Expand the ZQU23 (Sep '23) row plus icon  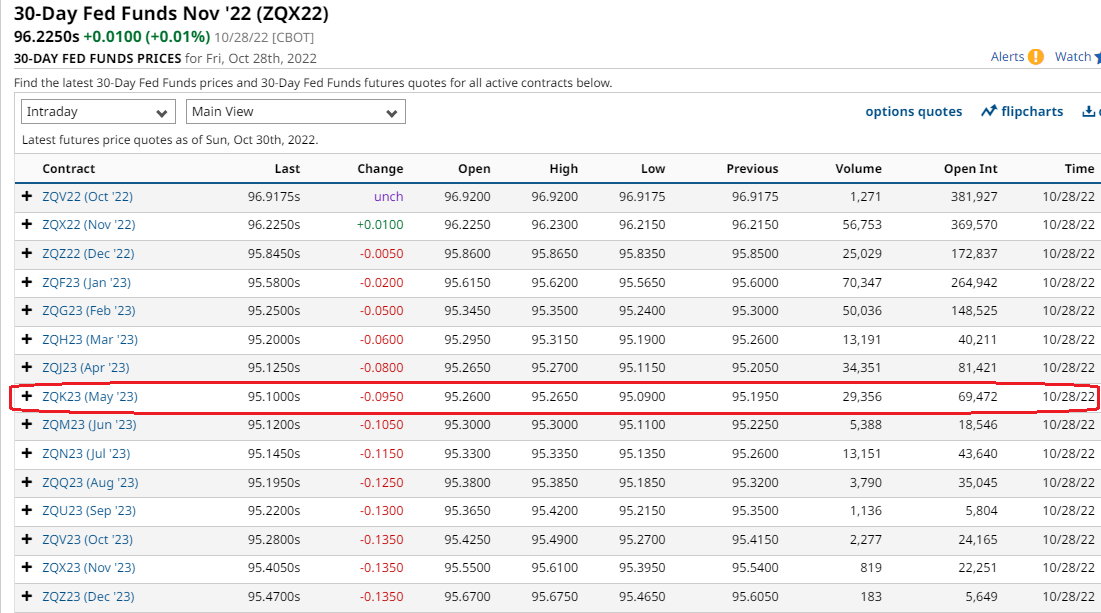tap(27, 511)
